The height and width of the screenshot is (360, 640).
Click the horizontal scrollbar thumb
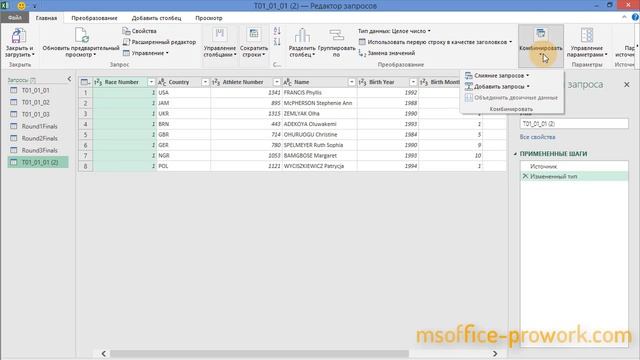(260, 353)
